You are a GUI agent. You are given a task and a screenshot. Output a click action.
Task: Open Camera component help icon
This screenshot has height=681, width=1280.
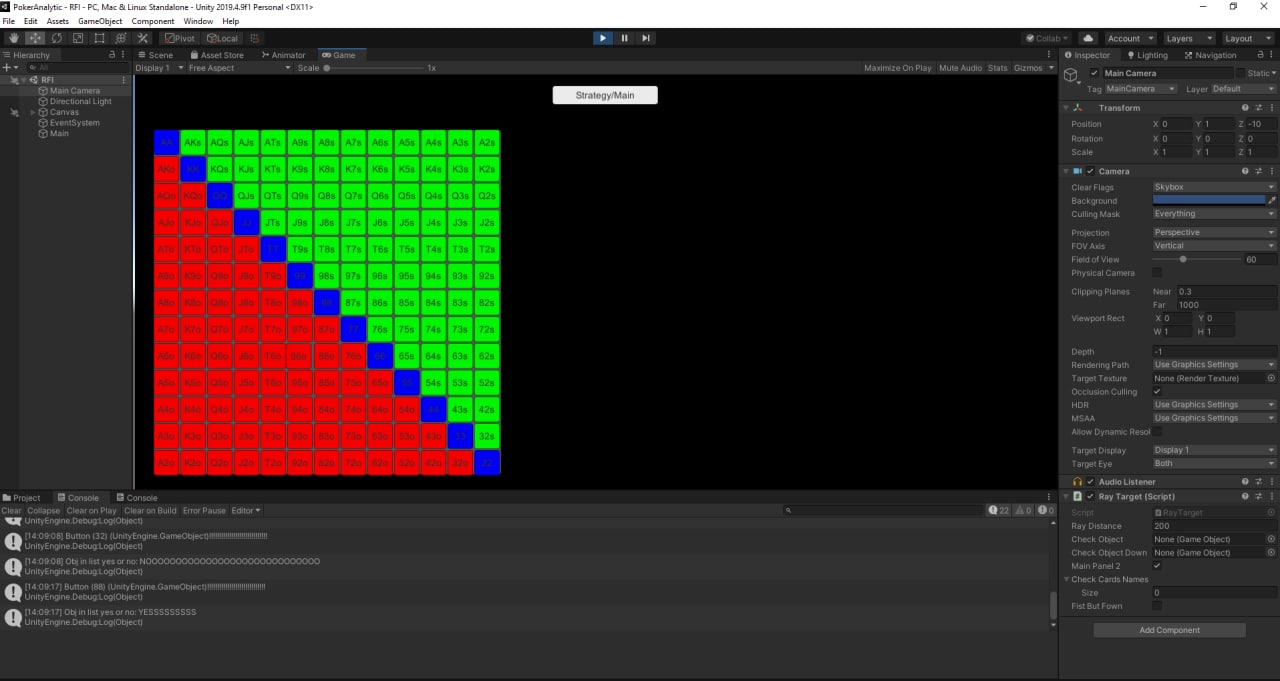coord(1245,171)
